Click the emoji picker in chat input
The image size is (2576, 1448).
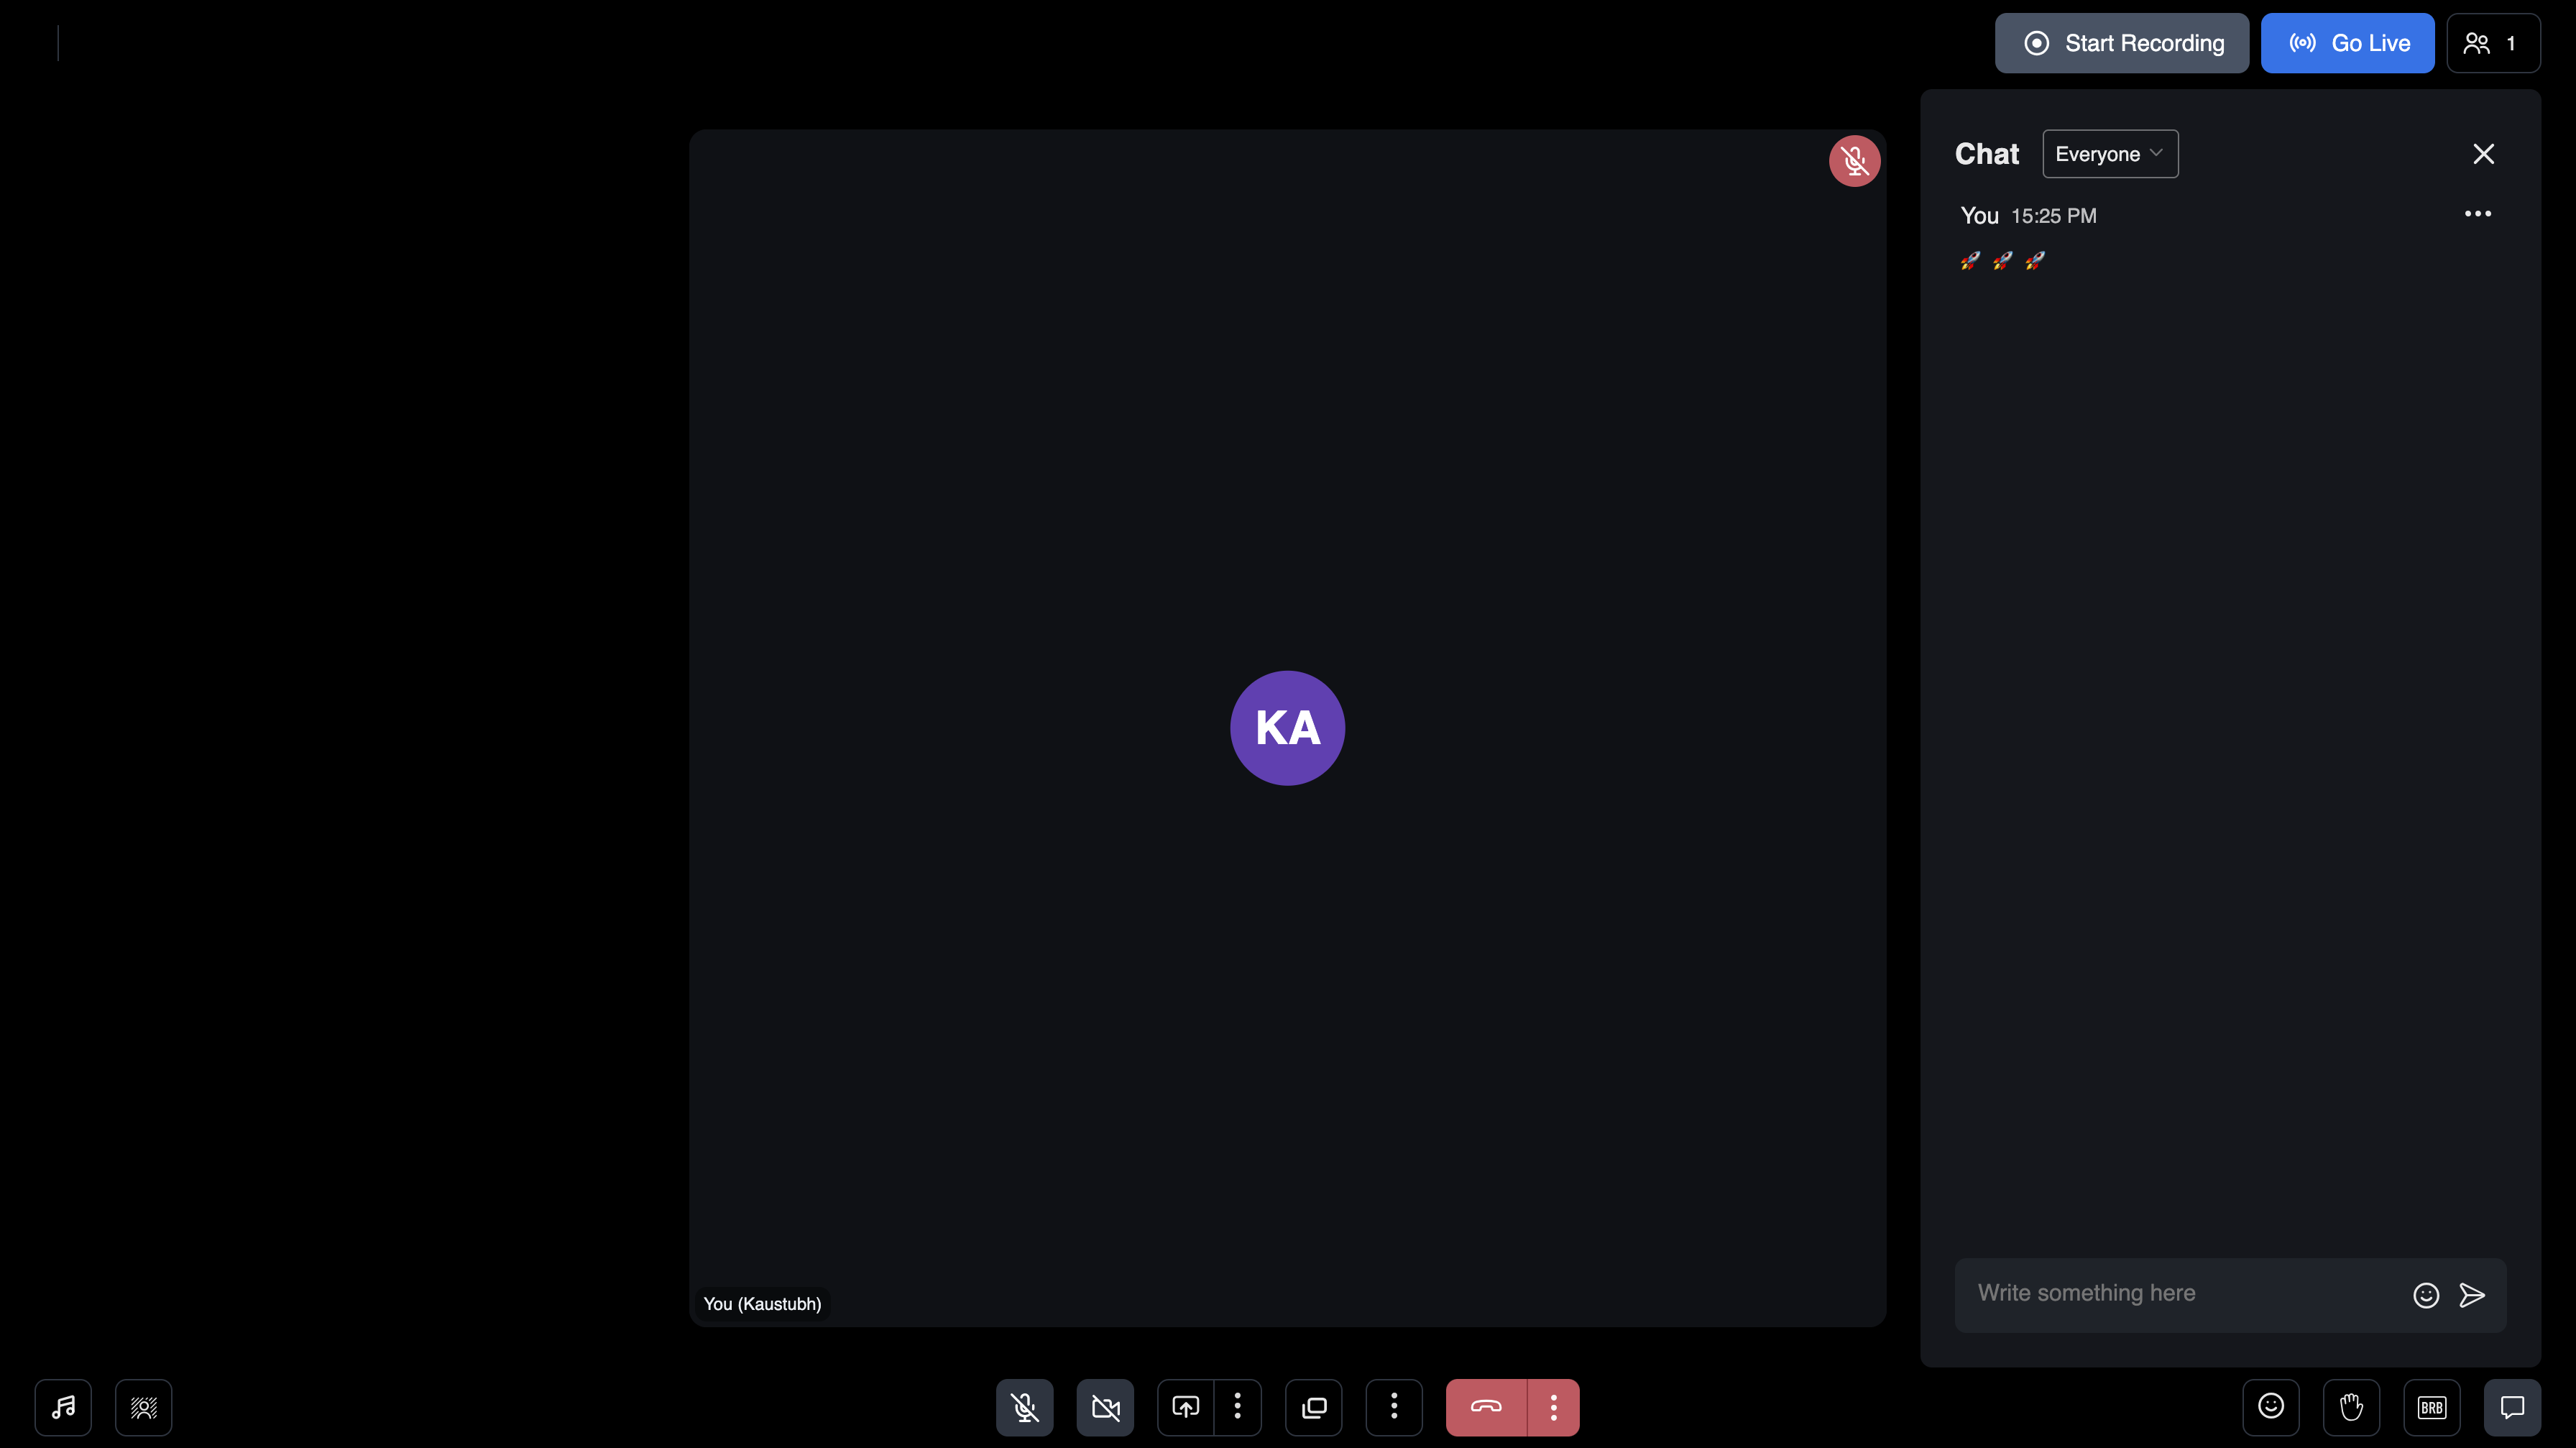pos(2425,1295)
